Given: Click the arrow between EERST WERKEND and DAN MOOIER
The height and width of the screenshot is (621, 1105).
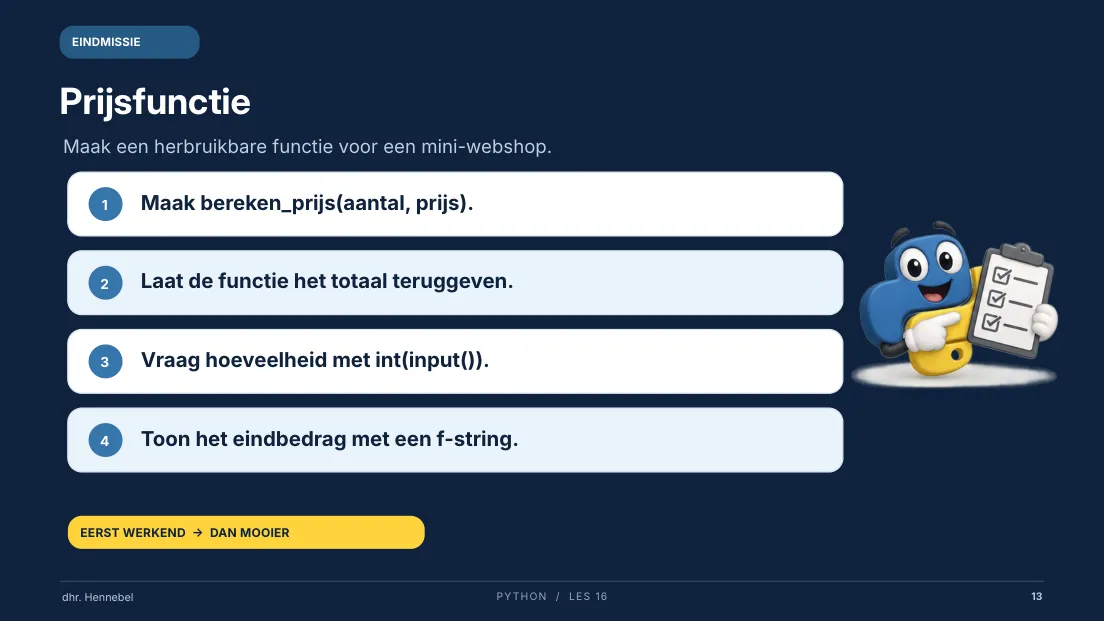Looking at the screenshot, I should point(198,532).
